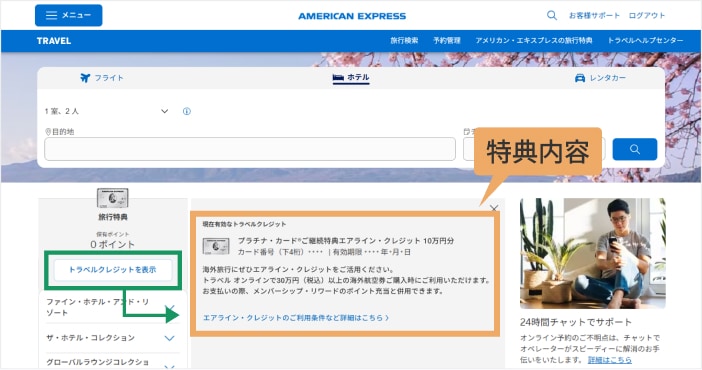Open 旅行検索 menu item
The image size is (702, 370).
(x=404, y=41)
